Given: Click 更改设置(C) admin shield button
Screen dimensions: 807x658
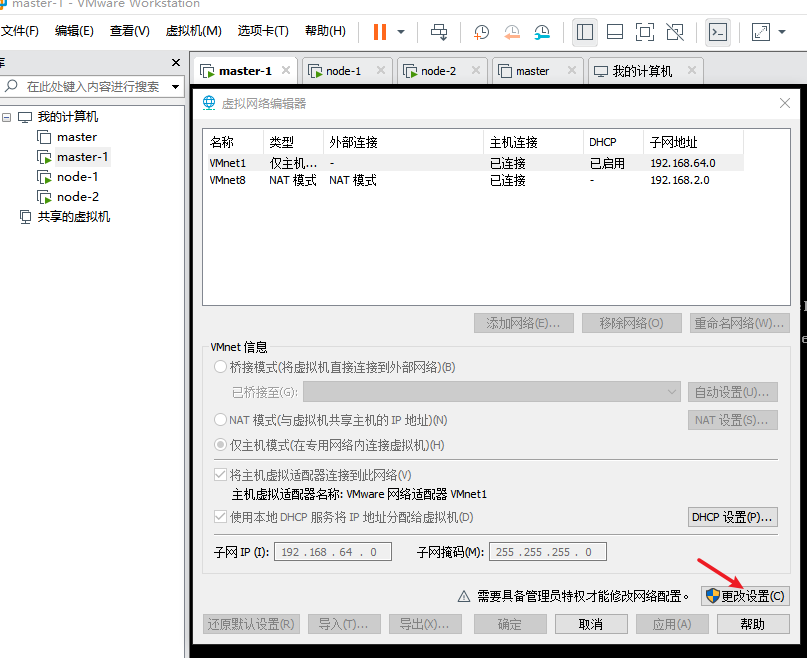Looking at the screenshot, I should (x=745, y=596).
